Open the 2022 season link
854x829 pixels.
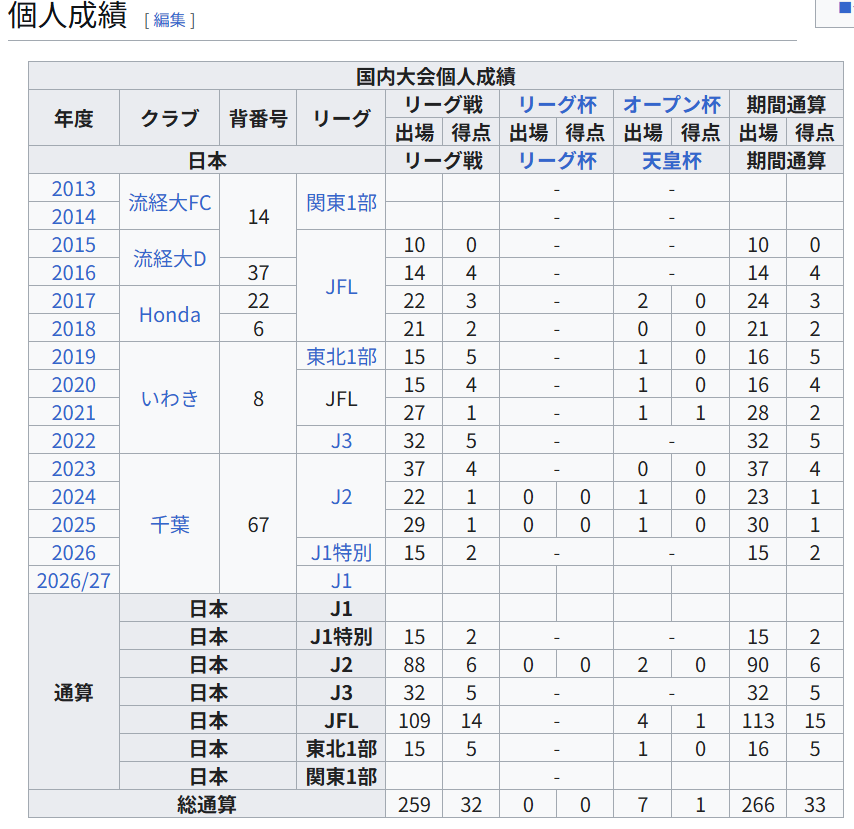point(74,441)
